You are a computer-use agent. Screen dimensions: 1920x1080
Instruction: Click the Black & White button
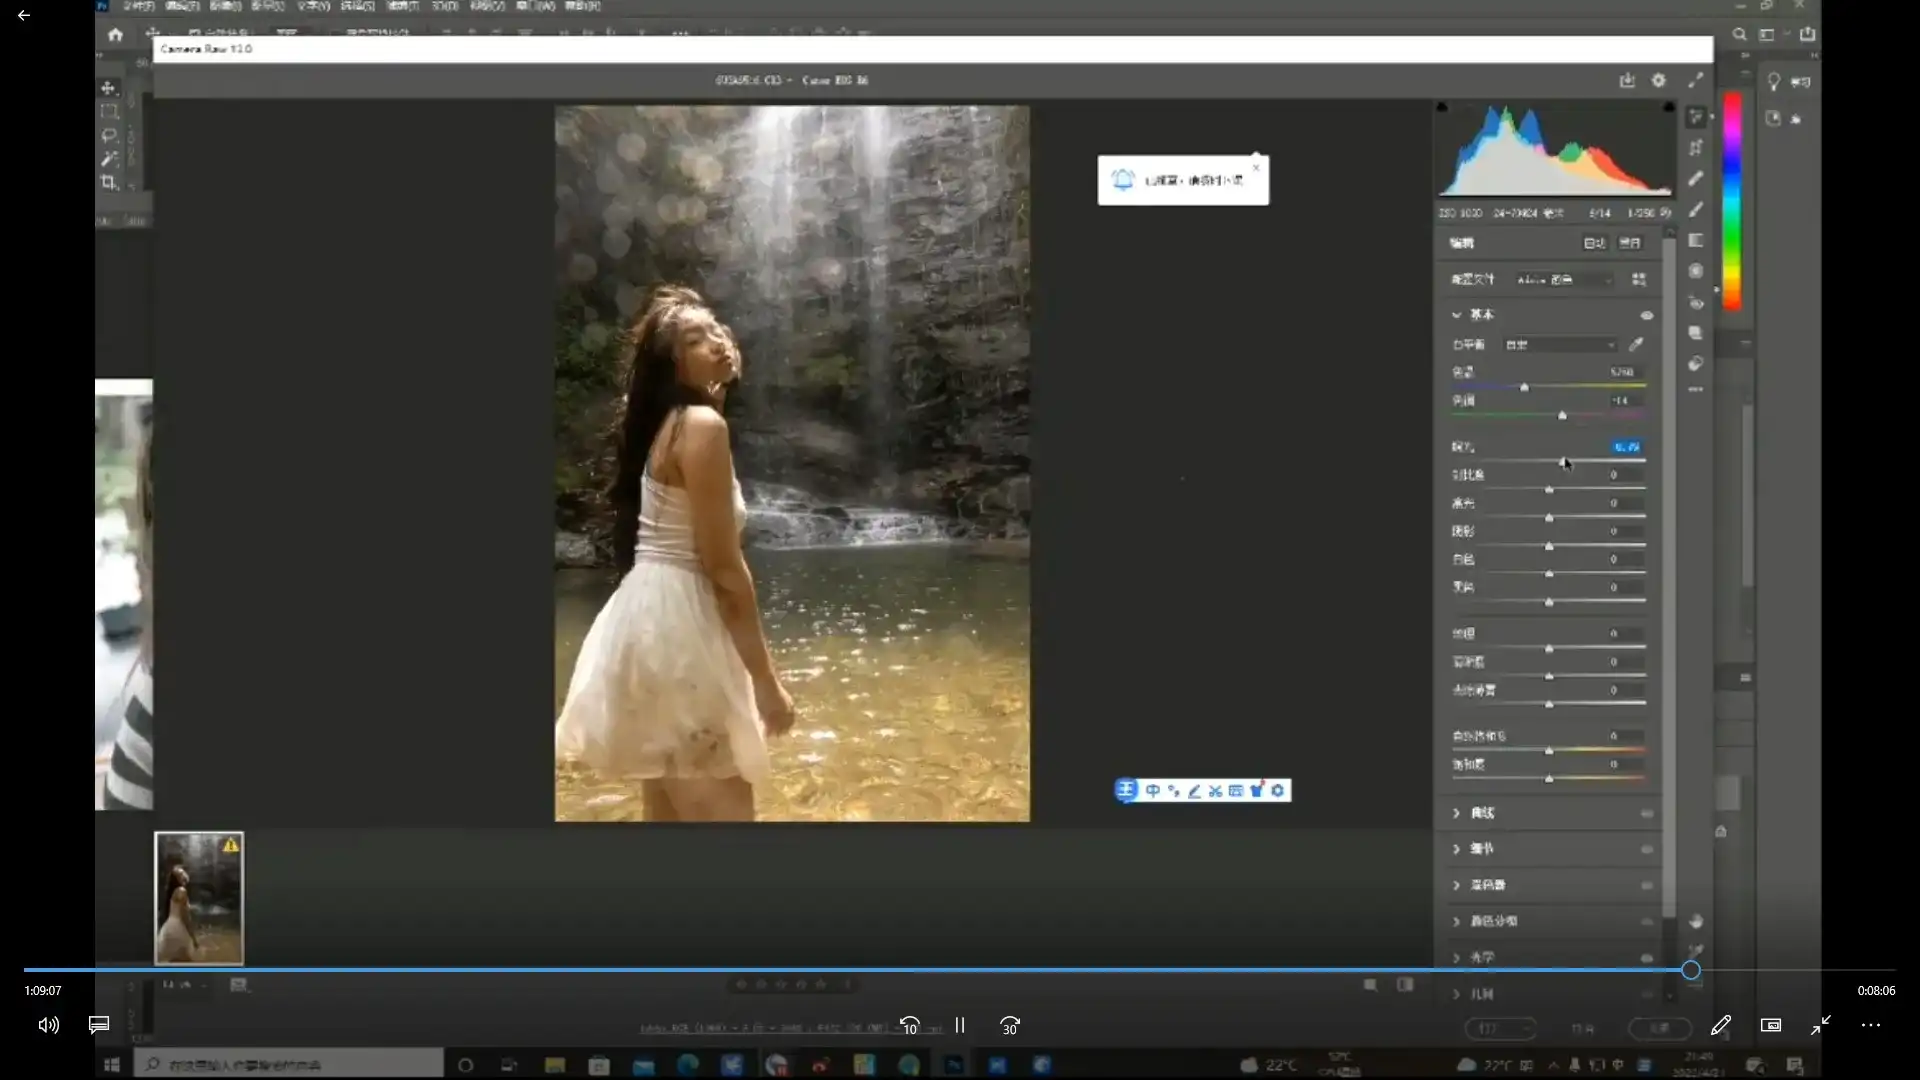(x=1630, y=243)
